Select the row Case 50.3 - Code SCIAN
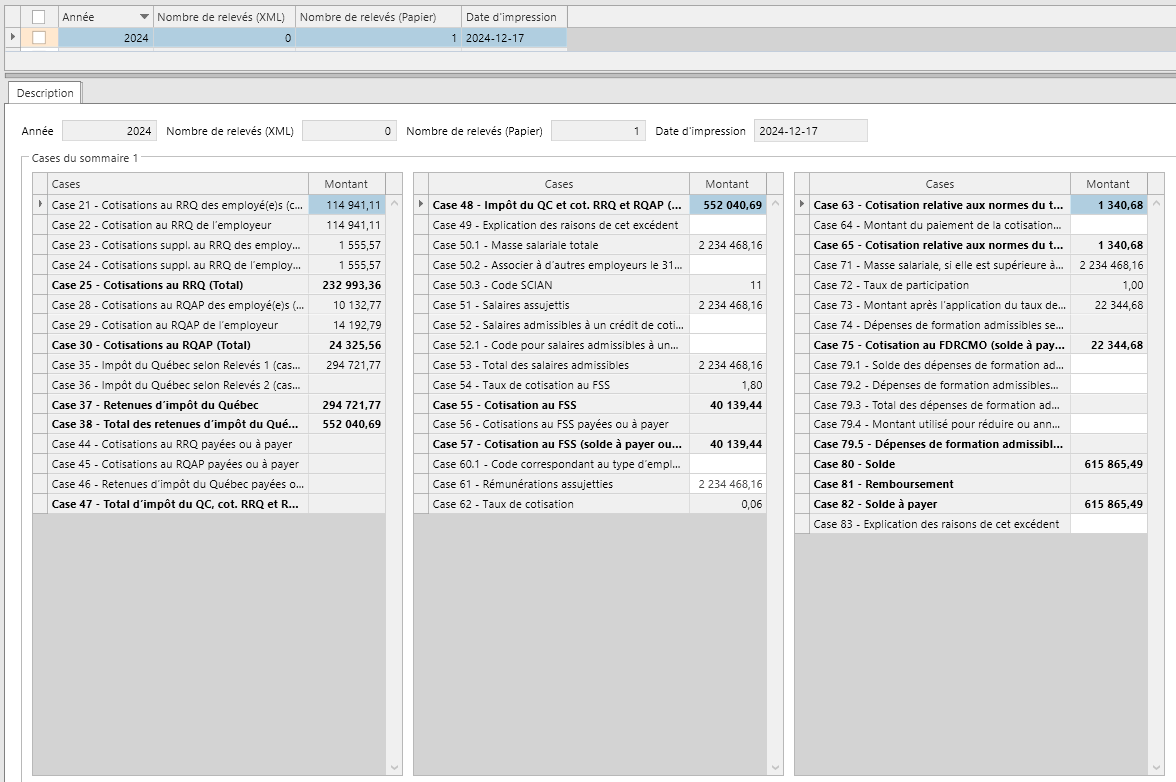The image size is (1176, 782). point(590,285)
